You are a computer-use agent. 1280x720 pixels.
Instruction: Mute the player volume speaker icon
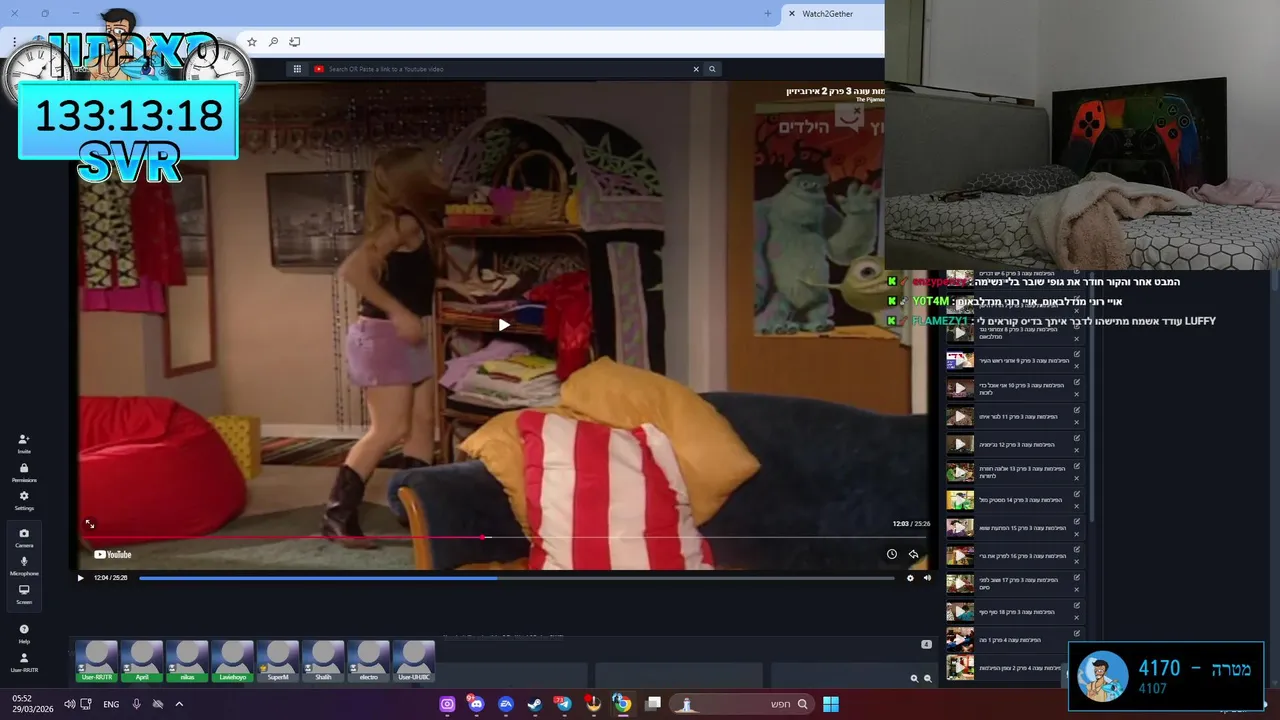[927, 578]
